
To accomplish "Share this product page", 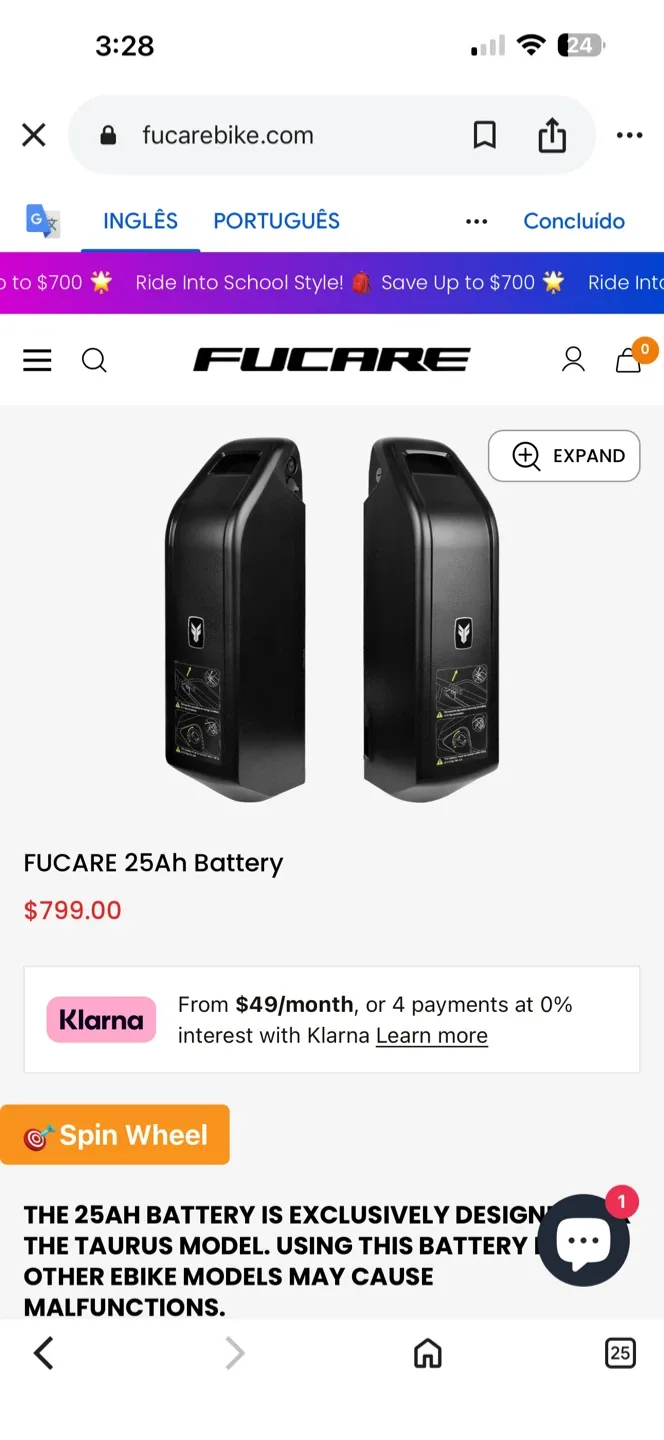I will point(553,135).
